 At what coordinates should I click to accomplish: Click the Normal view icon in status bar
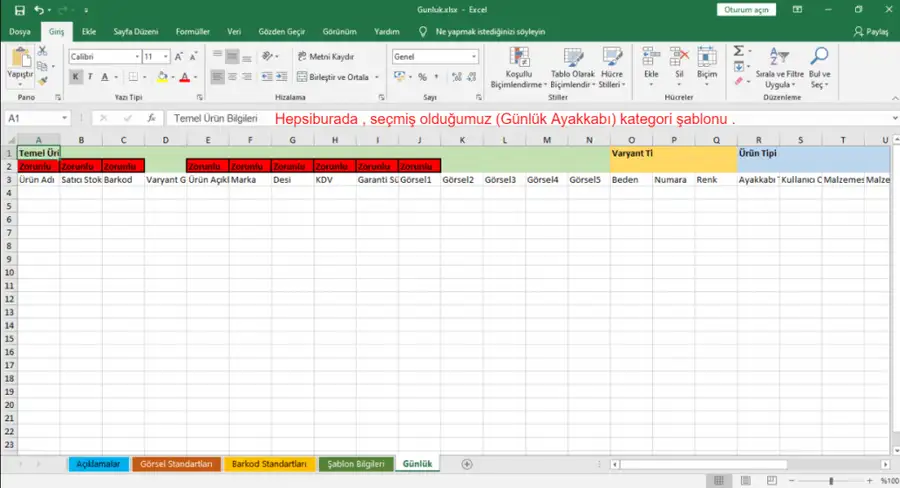(x=719, y=481)
